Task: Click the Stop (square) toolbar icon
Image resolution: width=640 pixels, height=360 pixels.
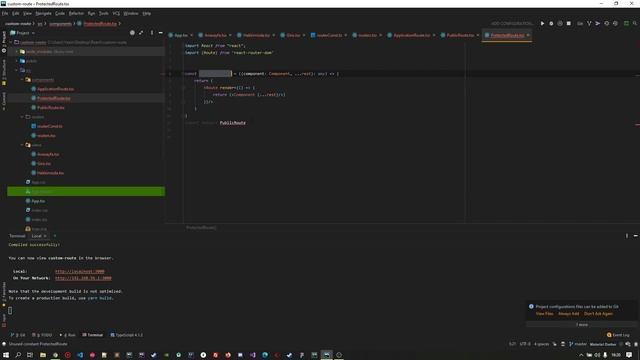Action: point(569,24)
